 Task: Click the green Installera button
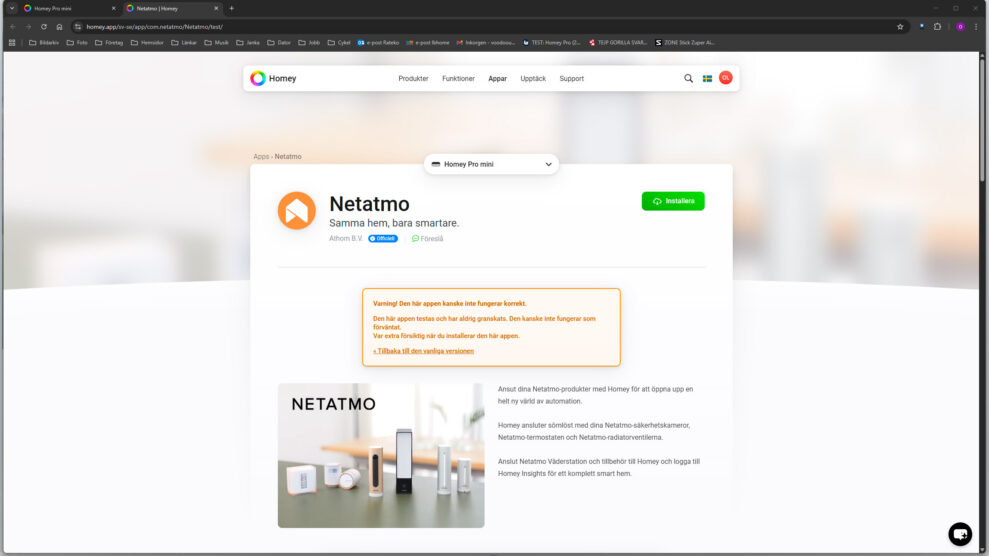coord(673,201)
